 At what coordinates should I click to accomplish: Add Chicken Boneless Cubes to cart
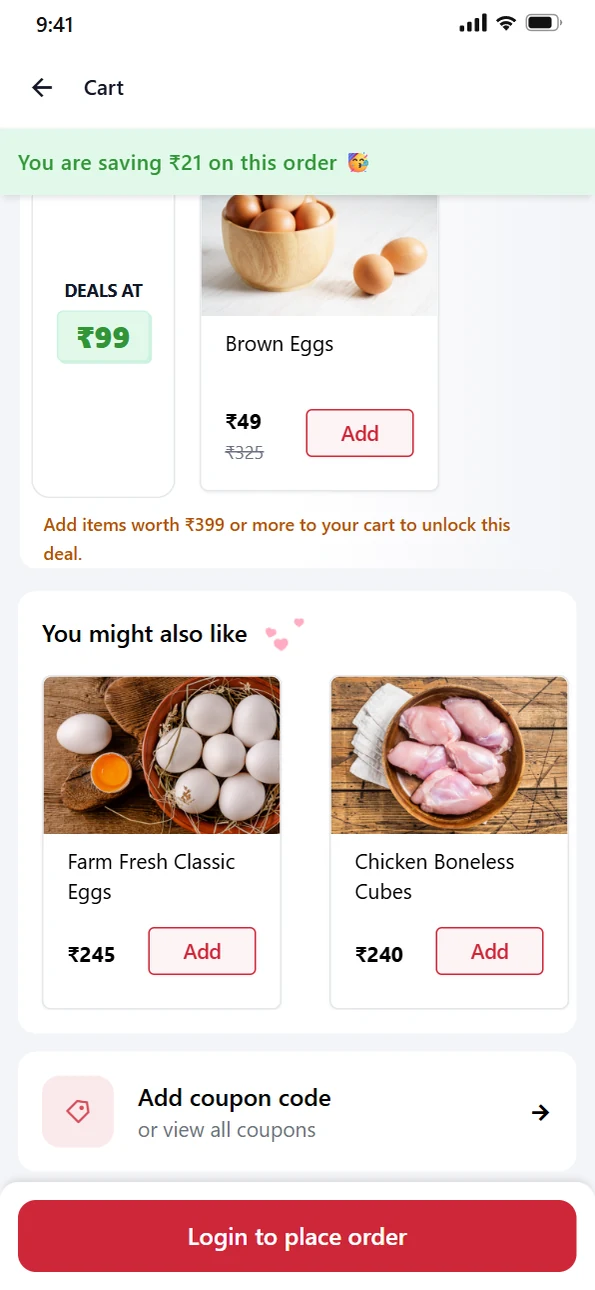point(490,951)
